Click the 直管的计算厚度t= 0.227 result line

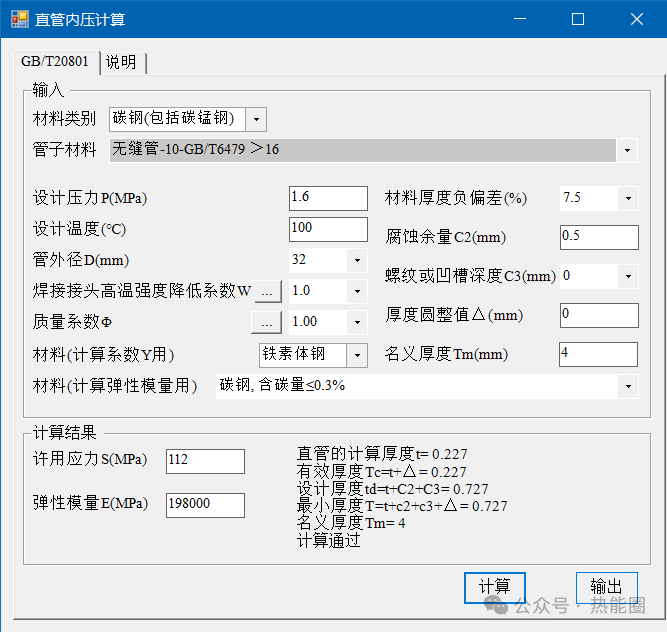click(382, 454)
